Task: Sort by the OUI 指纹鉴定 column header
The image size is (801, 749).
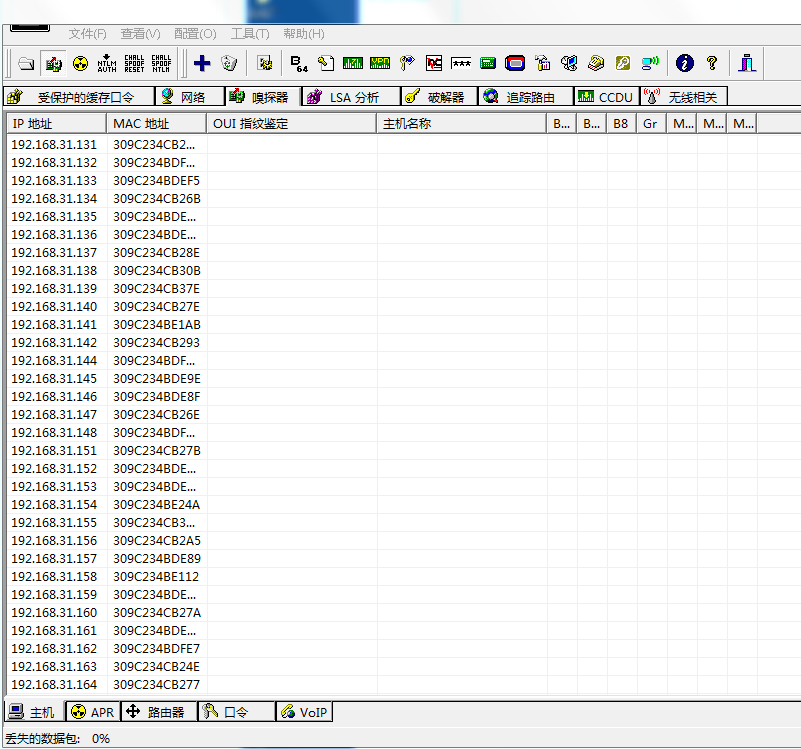Action: pyautogui.click(x=292, y=124)
